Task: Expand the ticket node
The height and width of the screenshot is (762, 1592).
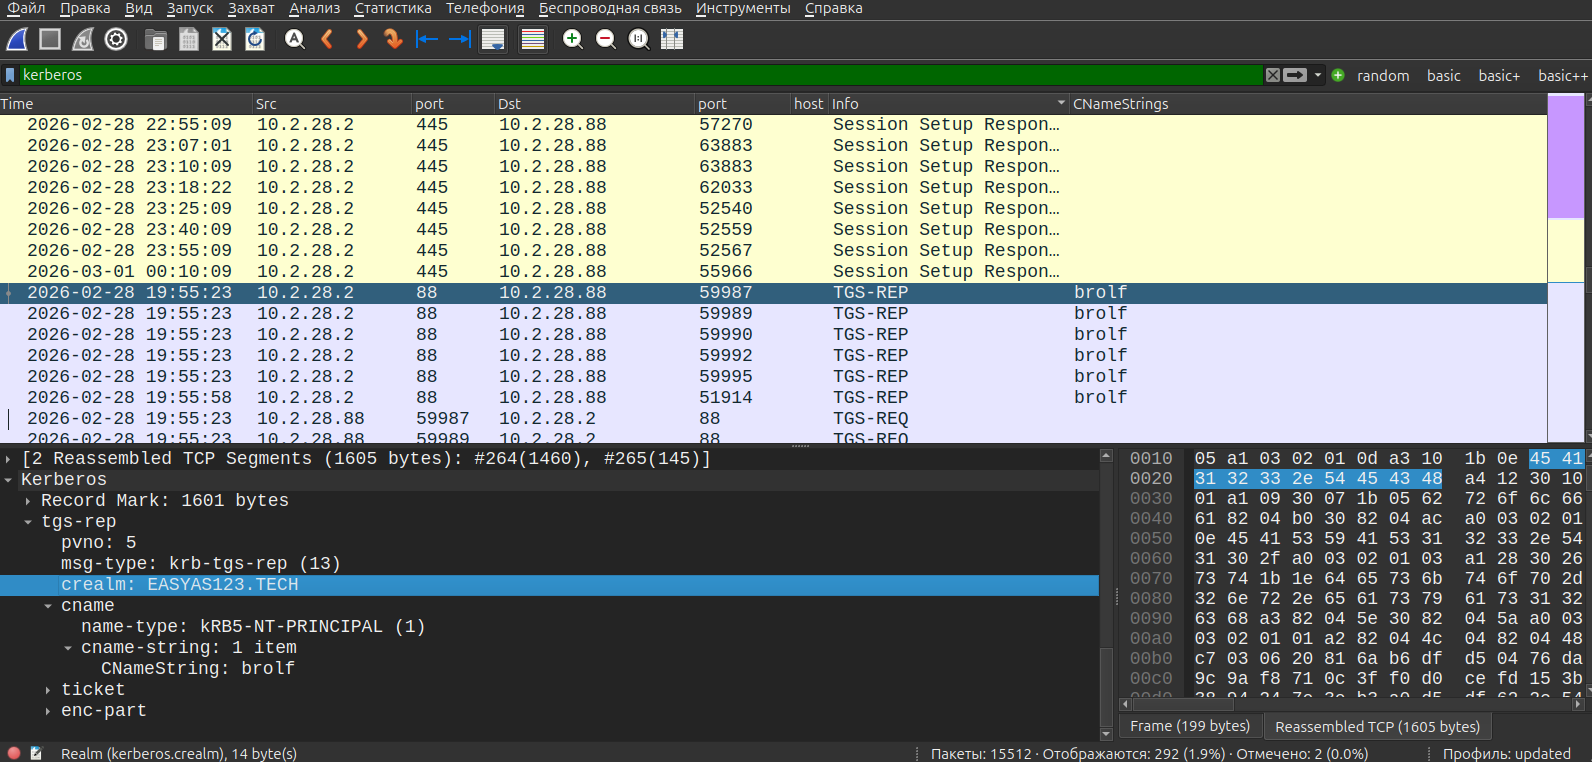Action: point(48,690)
